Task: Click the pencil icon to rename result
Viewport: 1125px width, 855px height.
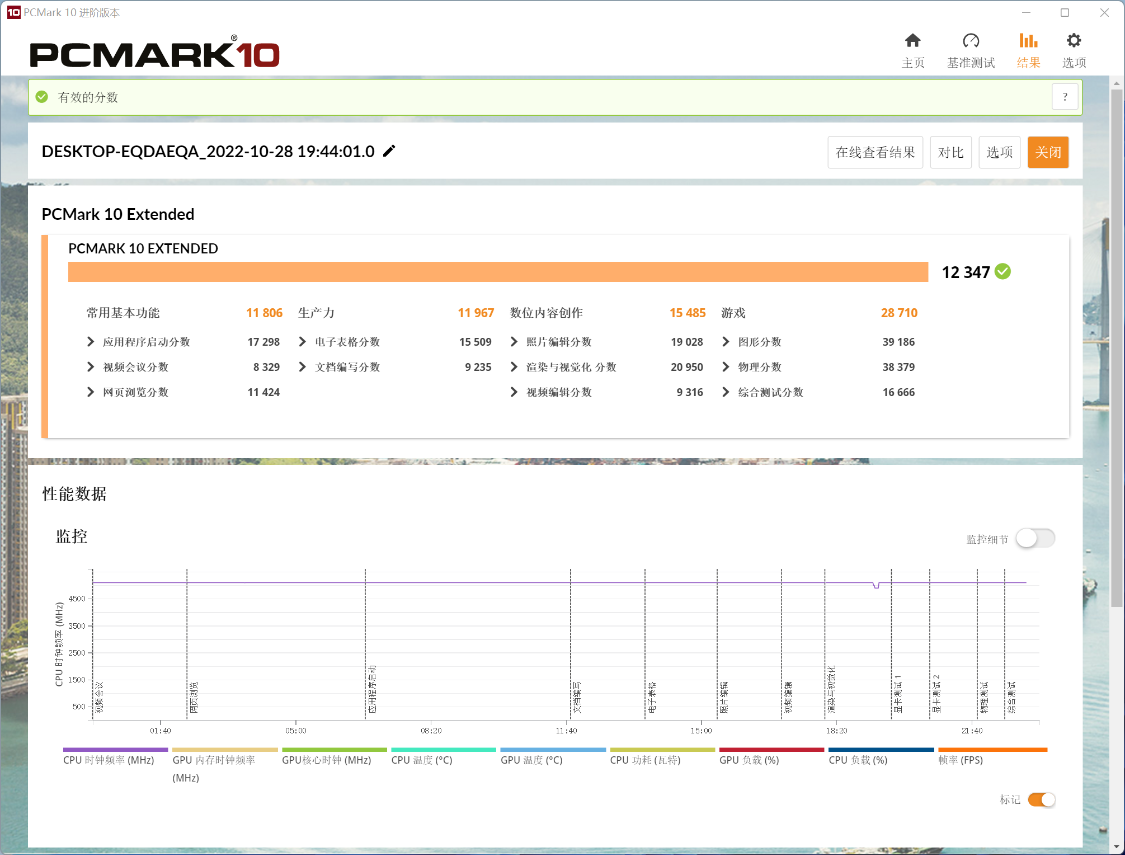Action: pos(389,151)
